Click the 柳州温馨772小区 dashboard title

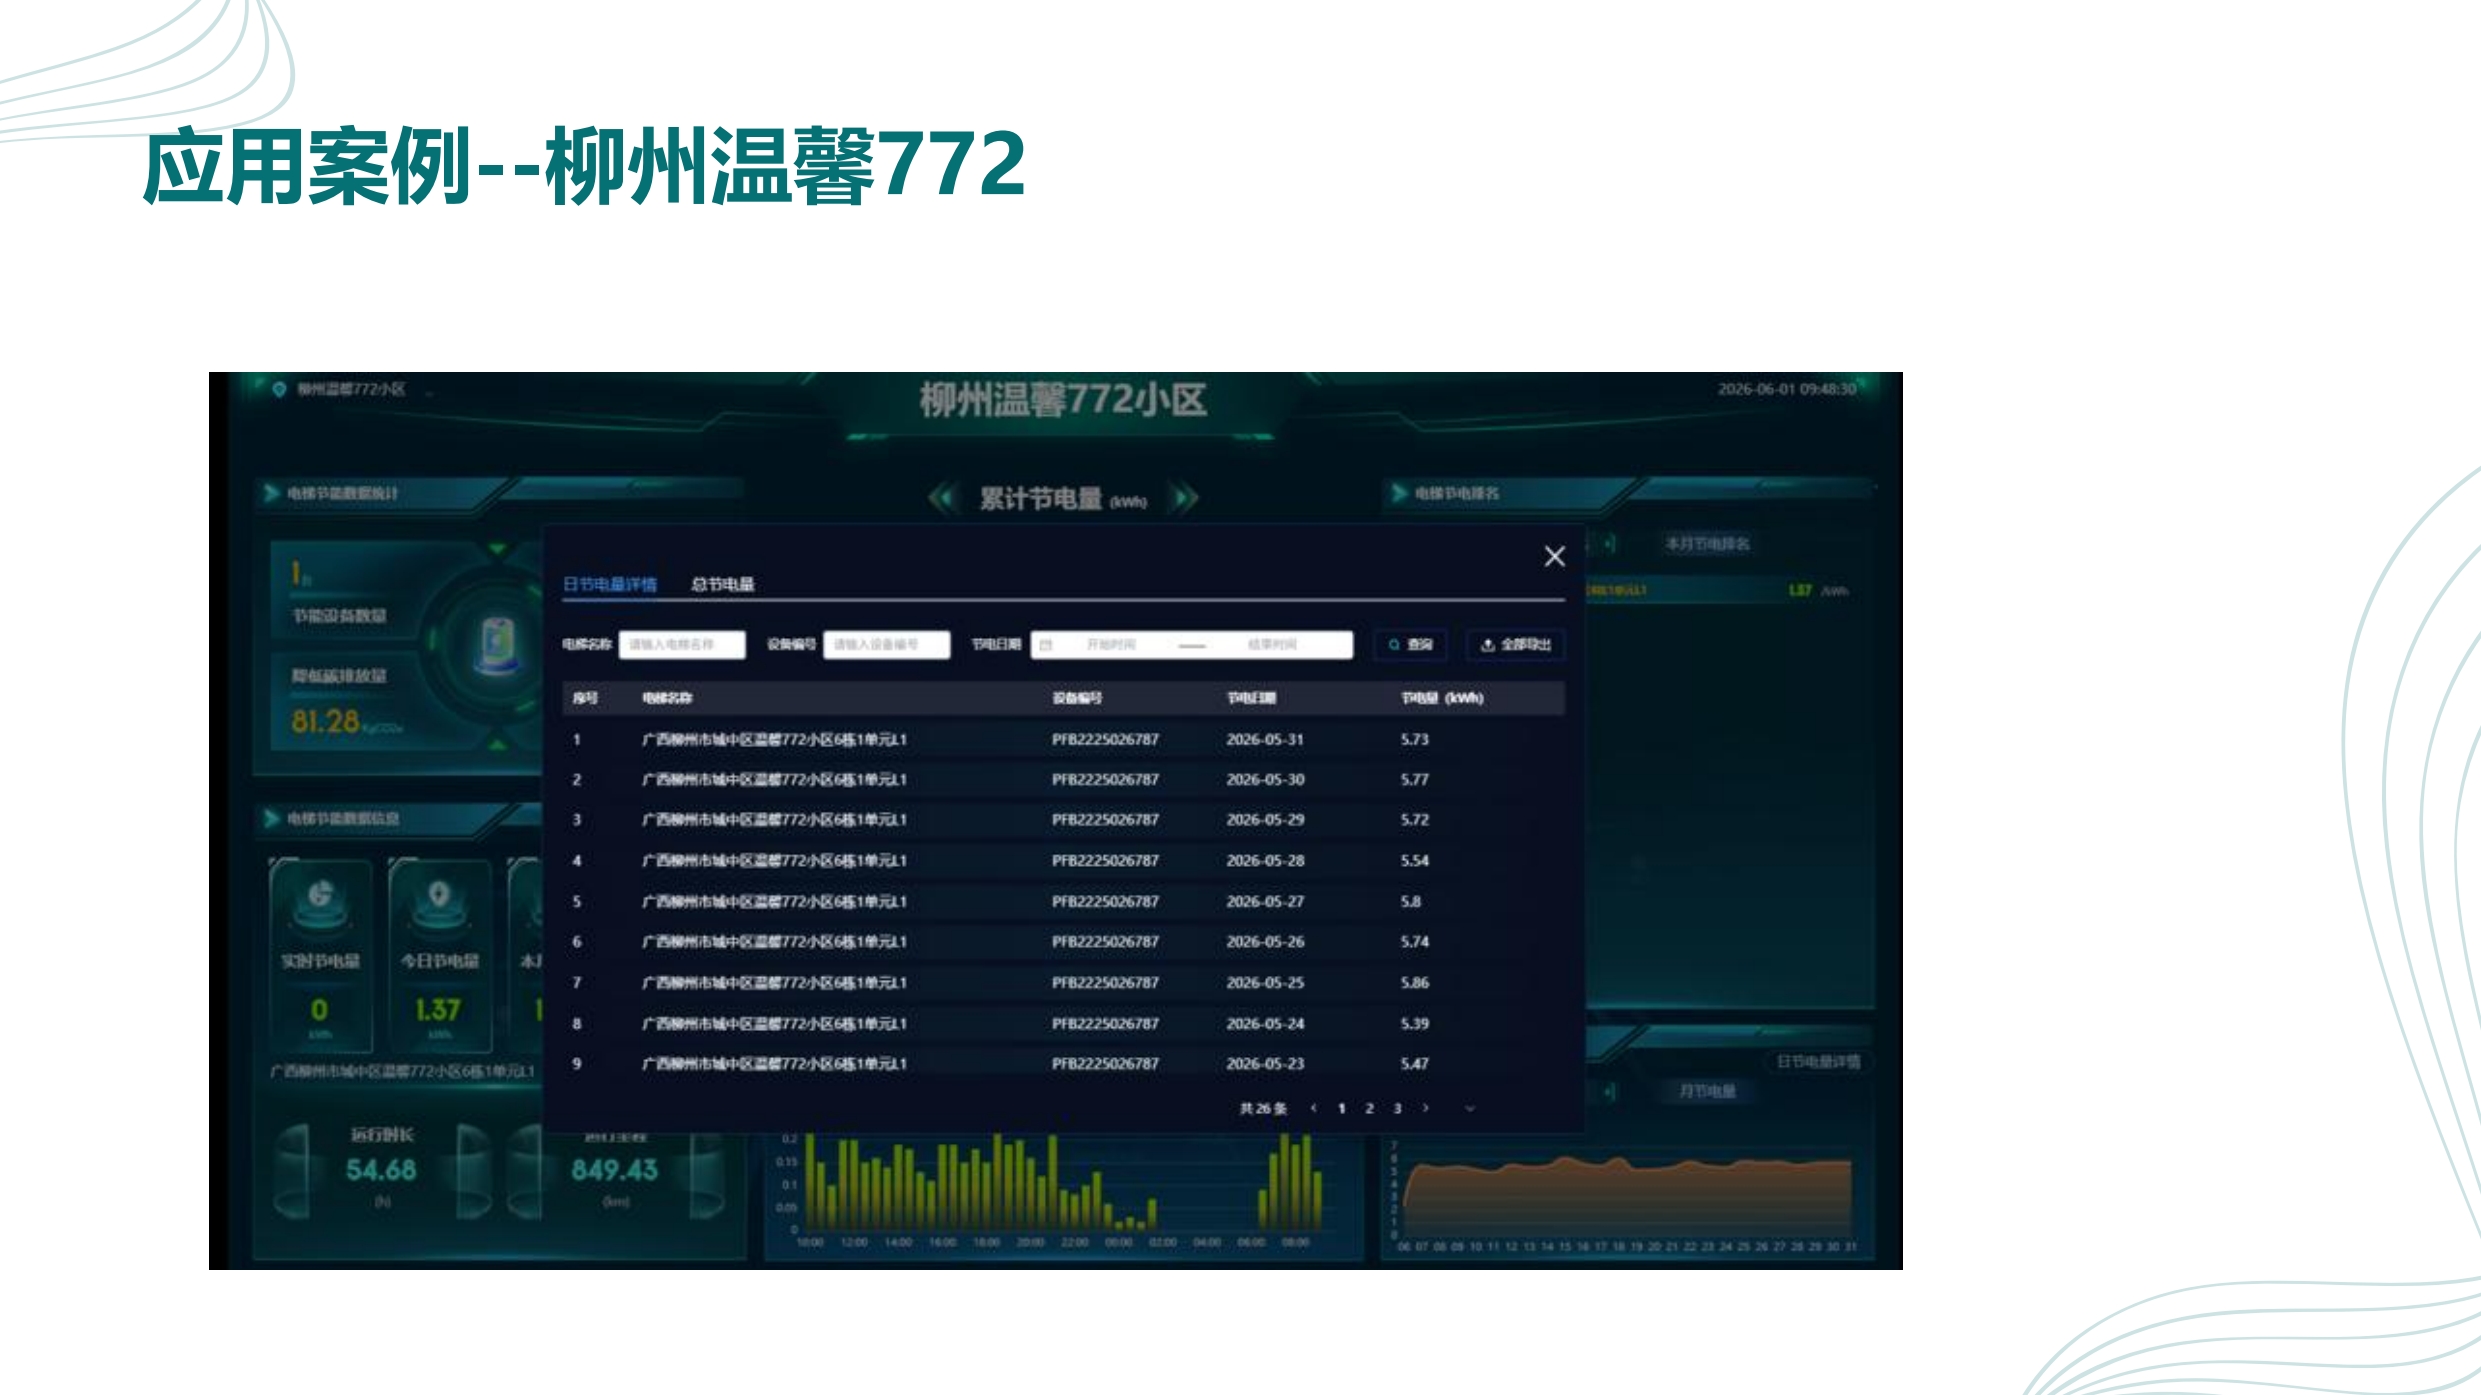coord(1063,399)
